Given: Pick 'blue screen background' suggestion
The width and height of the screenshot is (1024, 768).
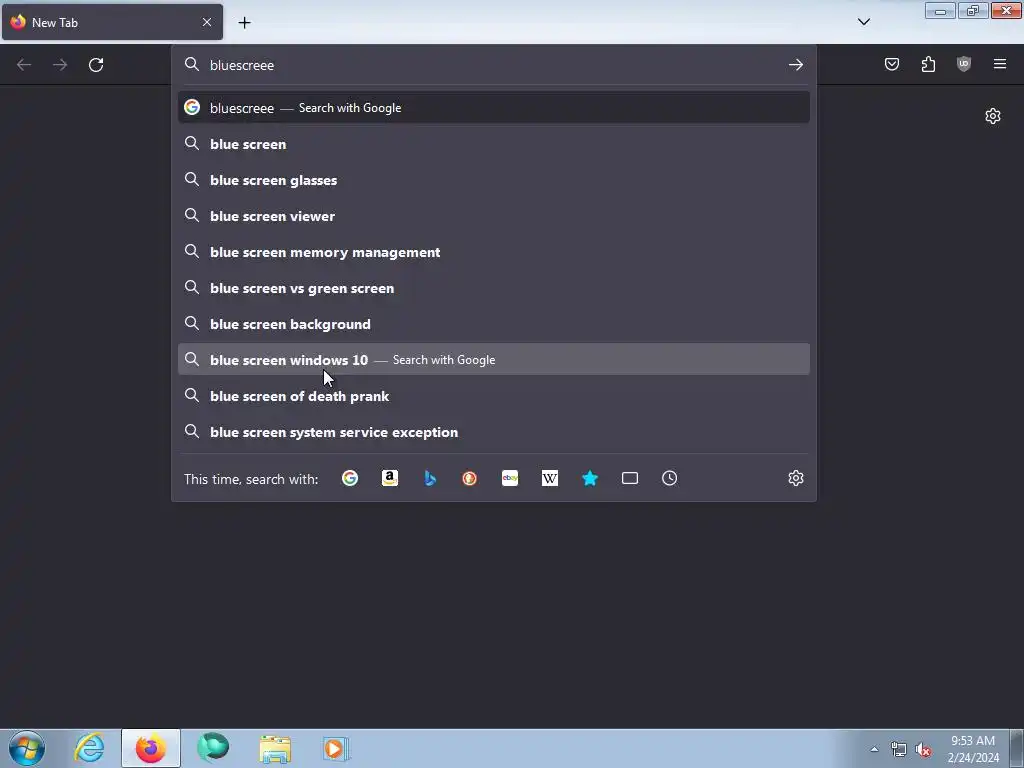Looking at the screenshot, I should tap(494, 324).
